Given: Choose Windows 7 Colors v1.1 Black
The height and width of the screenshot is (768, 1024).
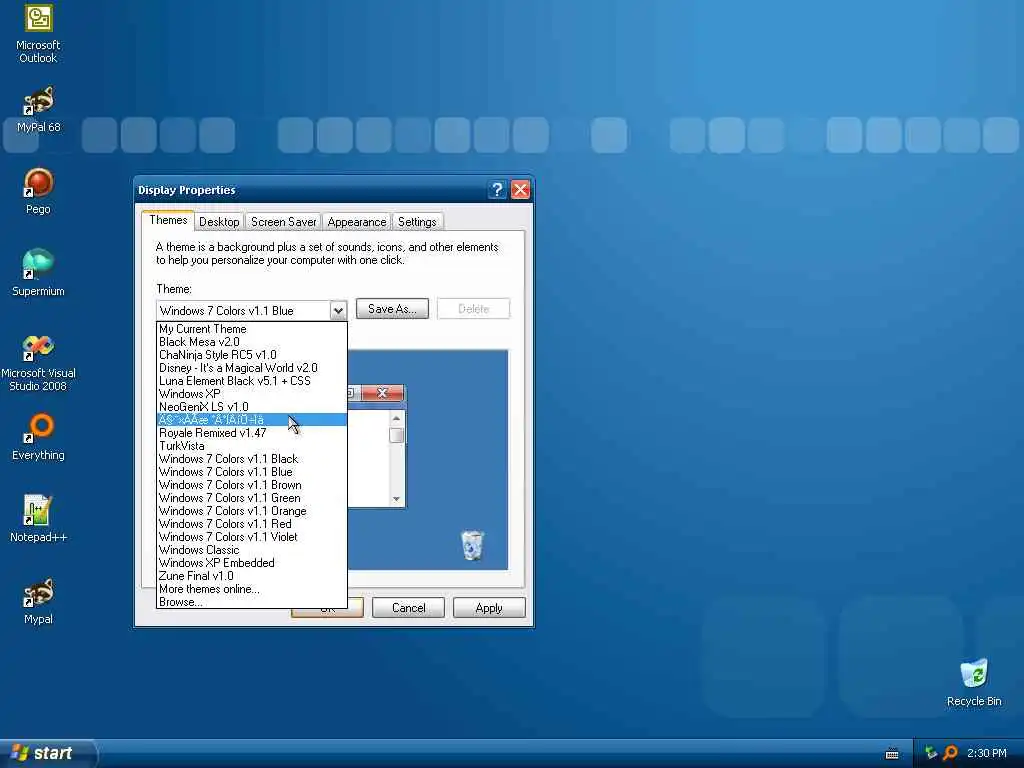Looking at the screenshot, I should (251, 459).
